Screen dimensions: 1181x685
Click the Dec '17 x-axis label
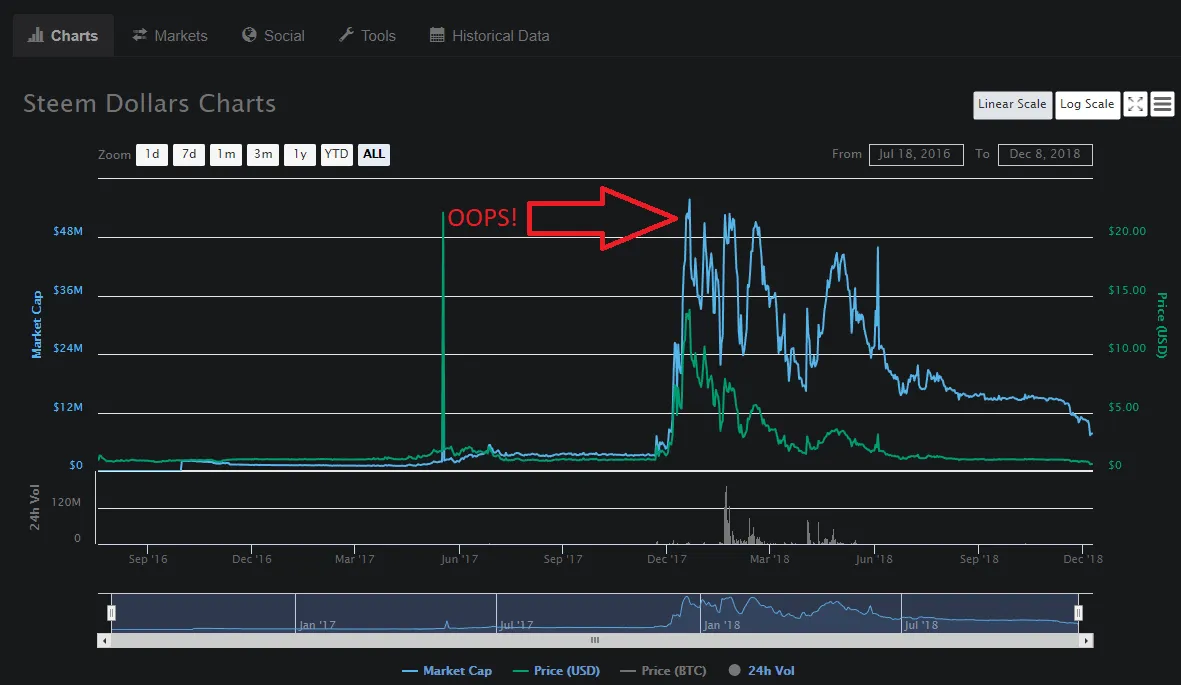click(x=667, y=559)
